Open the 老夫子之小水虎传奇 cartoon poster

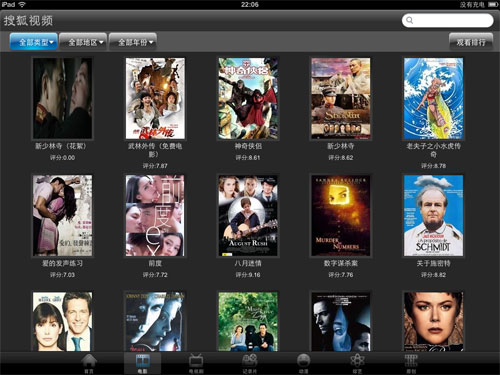[x=433, y=98]
